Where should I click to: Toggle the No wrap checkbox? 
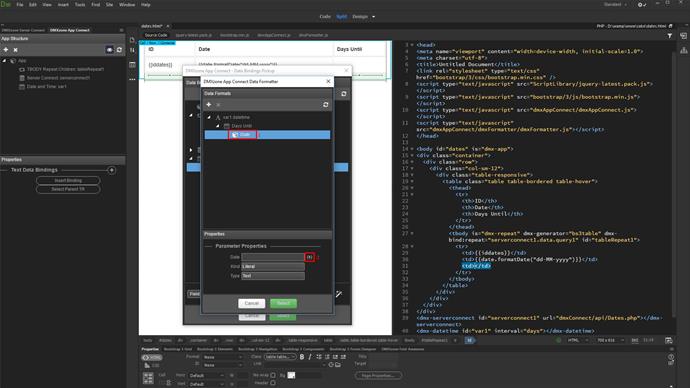click(x=273, y=375)
